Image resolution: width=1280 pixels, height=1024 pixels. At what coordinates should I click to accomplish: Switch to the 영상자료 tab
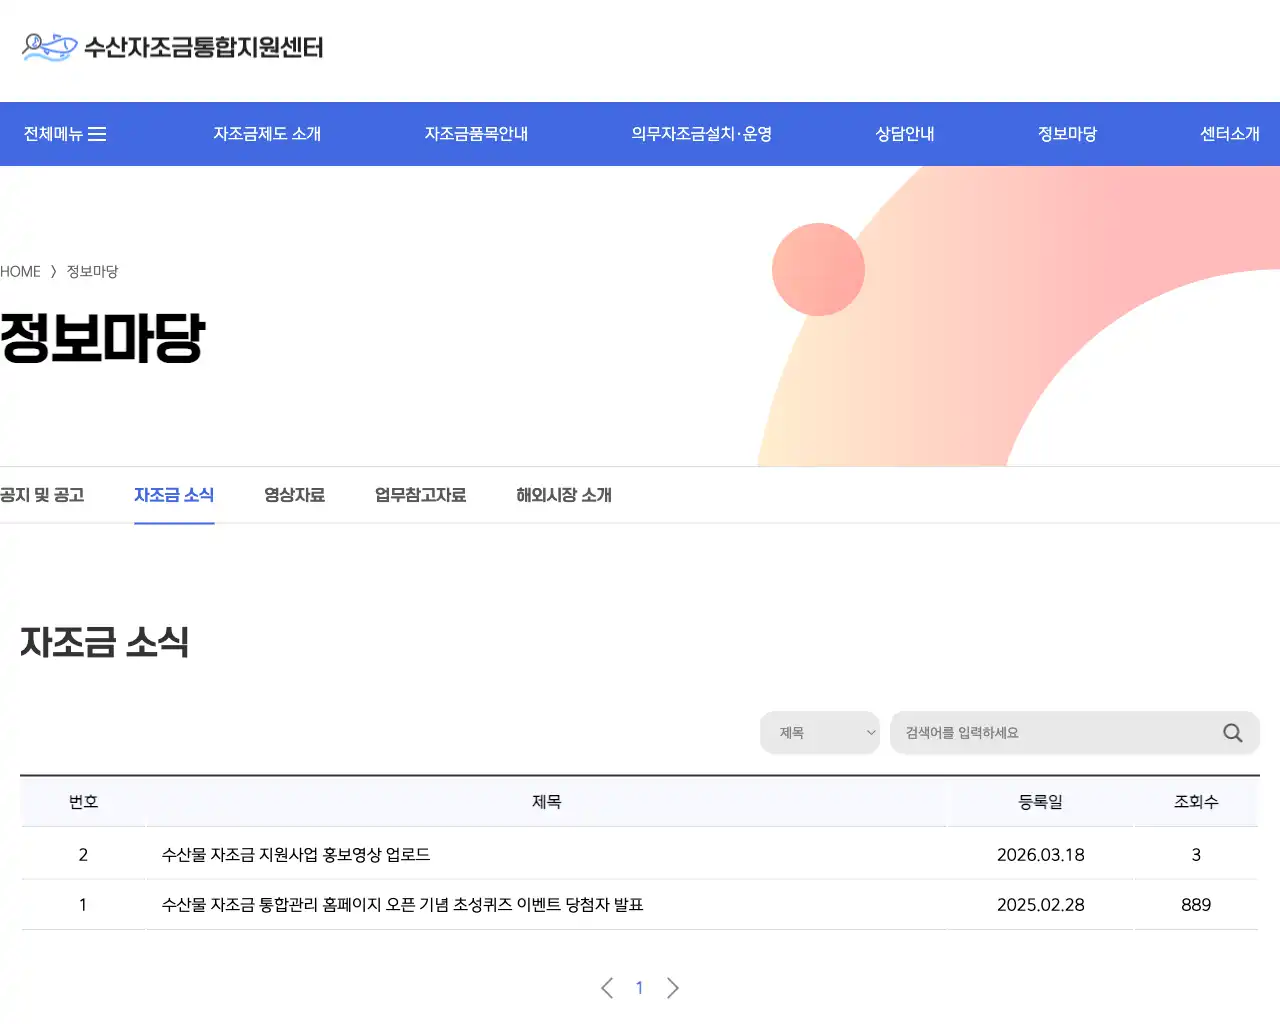tap(294, 494)
